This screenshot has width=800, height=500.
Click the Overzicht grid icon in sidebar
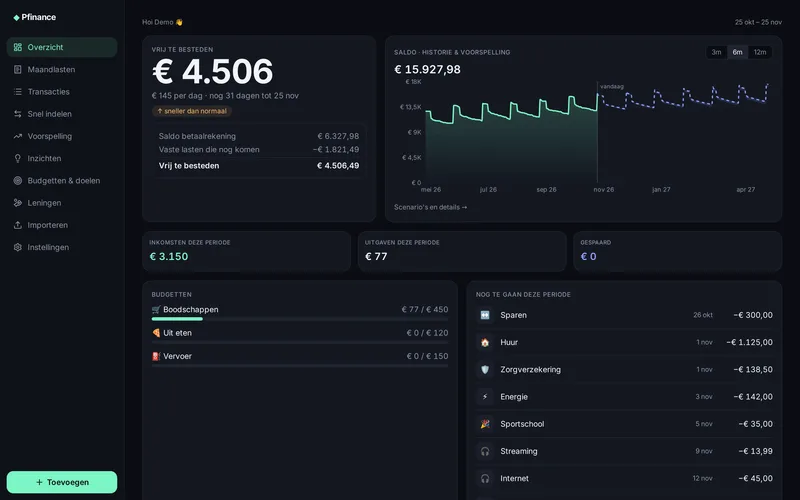click(x=18, y=47)
